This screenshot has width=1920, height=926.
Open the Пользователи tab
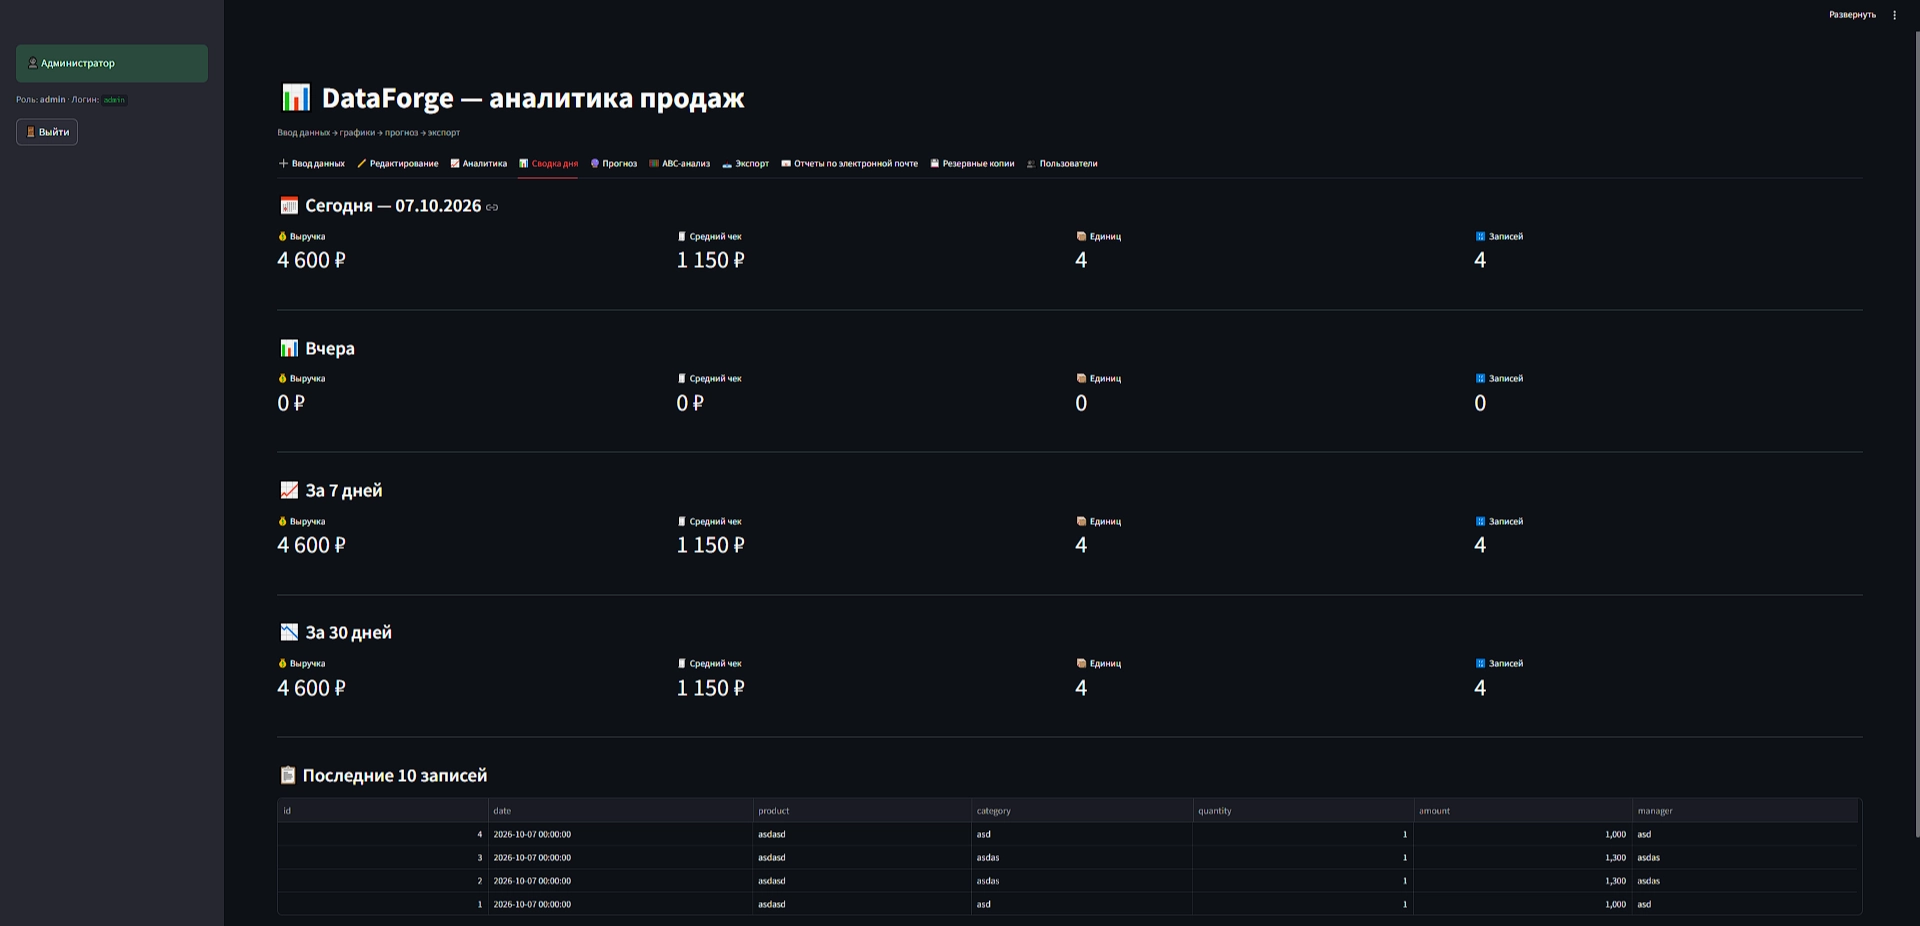[1062, 164]
